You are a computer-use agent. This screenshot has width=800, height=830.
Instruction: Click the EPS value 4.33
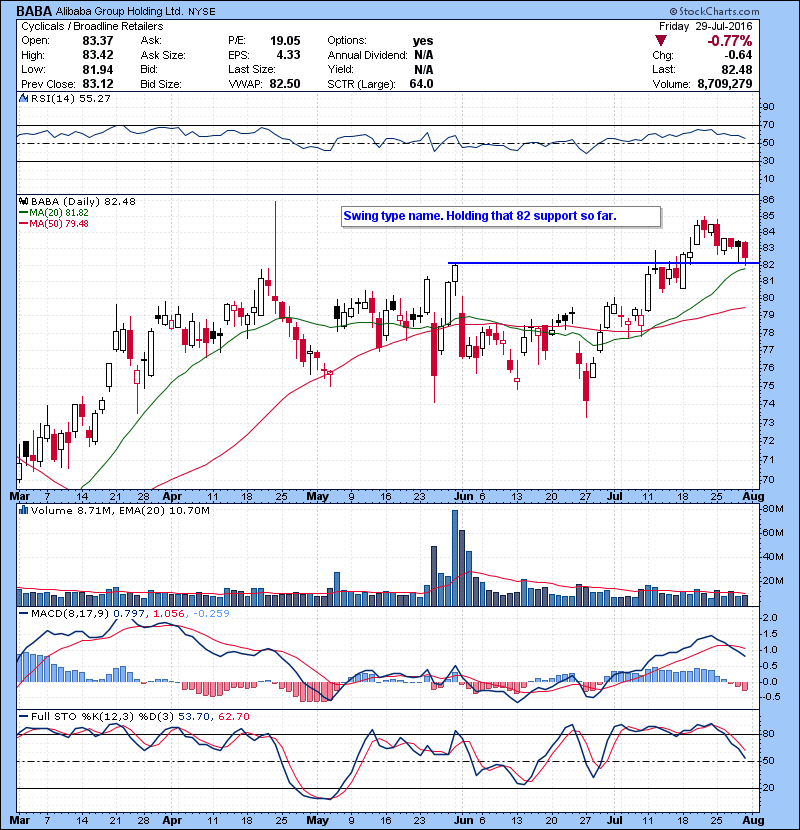coord(288,55)
